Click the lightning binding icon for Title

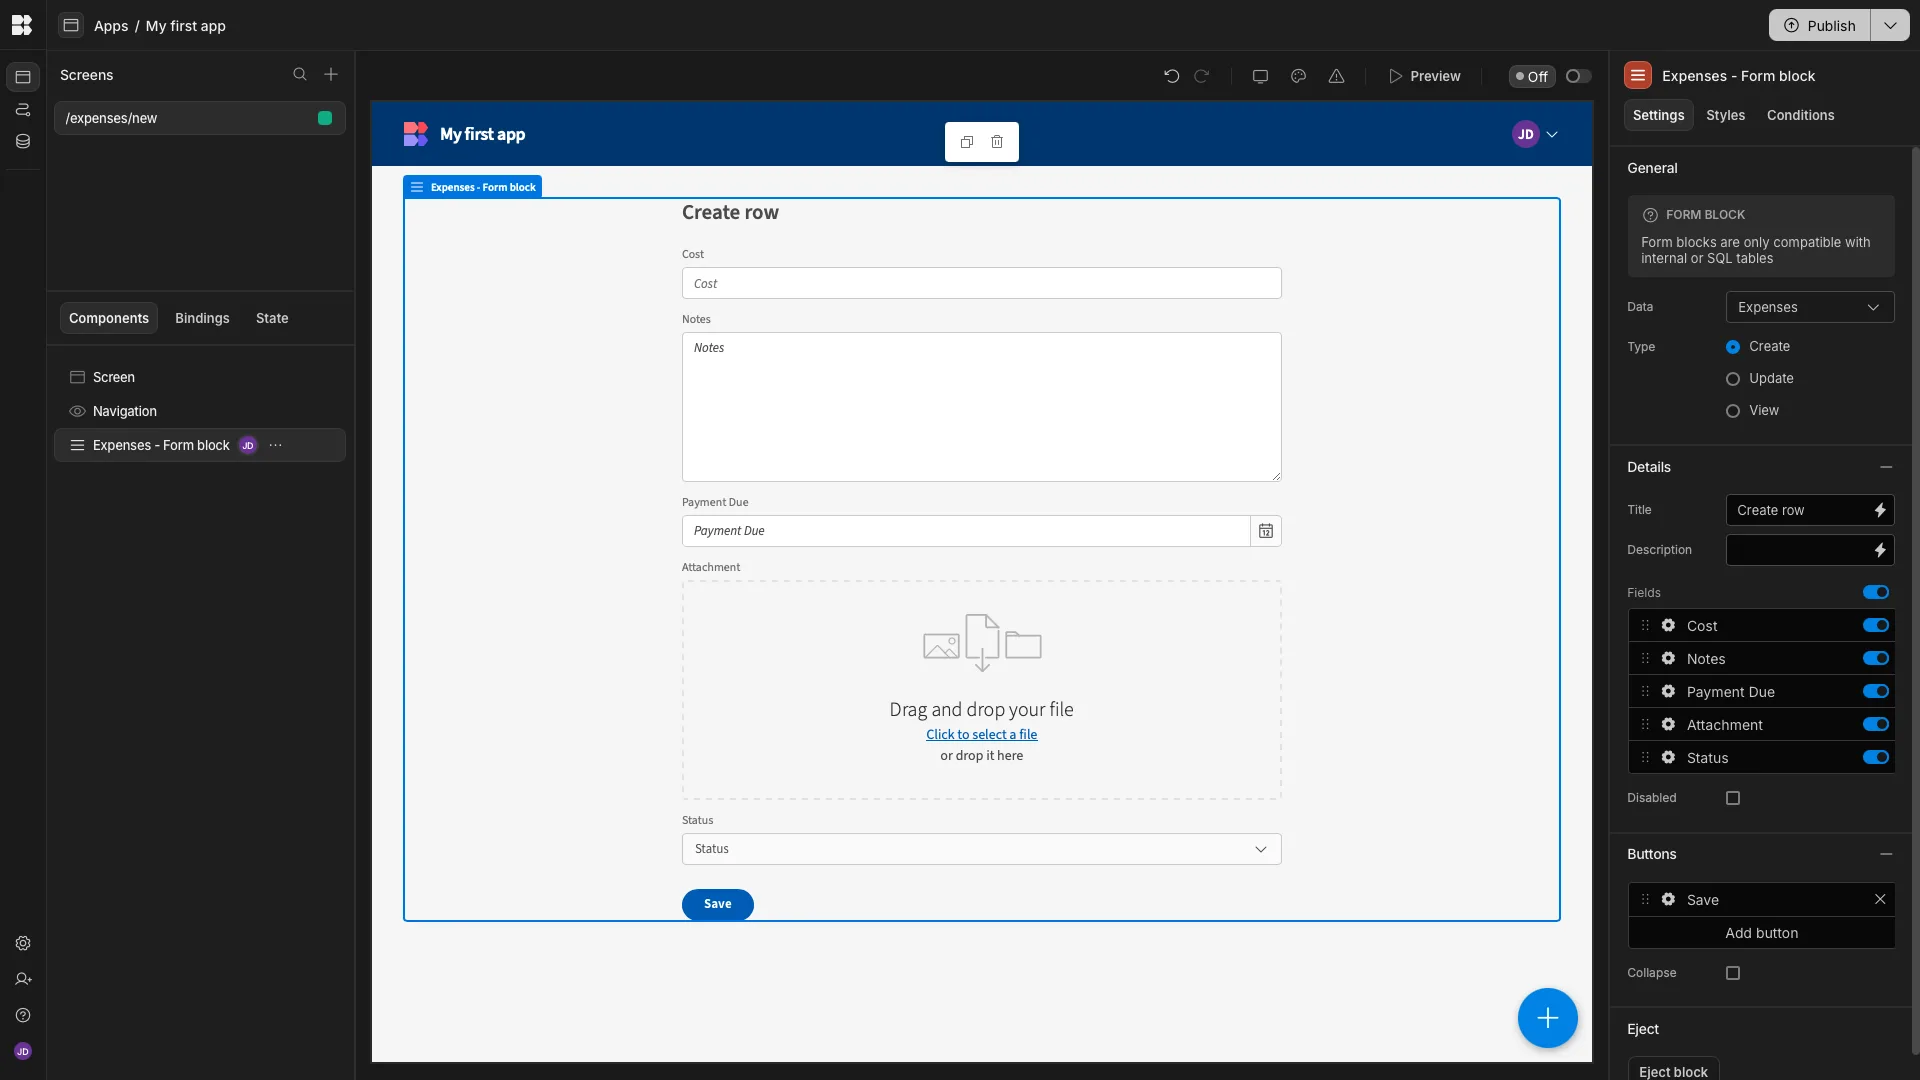click(1880, 510)
